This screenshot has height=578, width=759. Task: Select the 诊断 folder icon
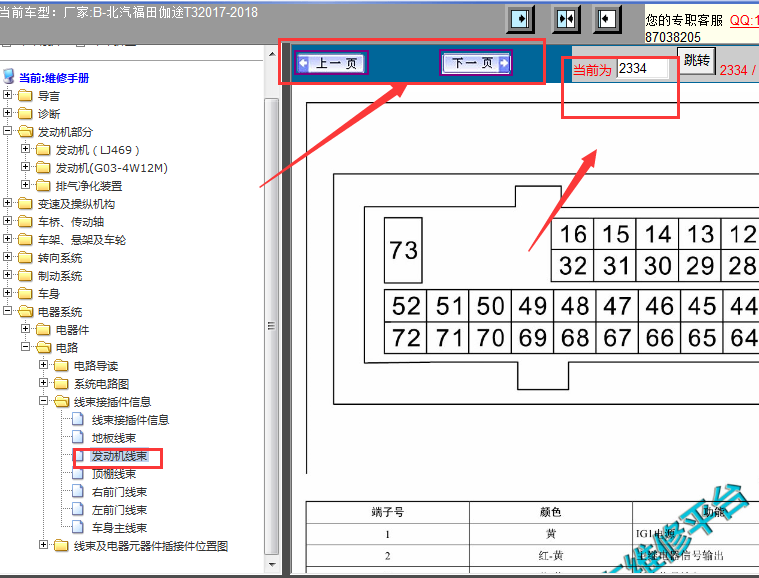(25, 113)
